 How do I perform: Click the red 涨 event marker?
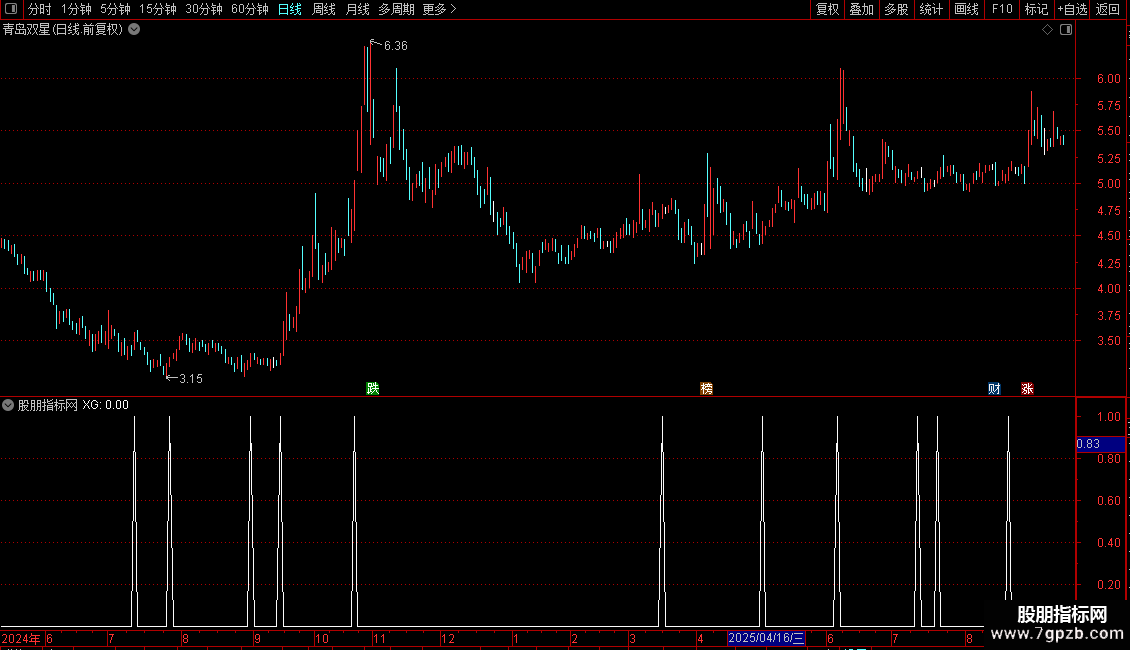(1028, 388)
